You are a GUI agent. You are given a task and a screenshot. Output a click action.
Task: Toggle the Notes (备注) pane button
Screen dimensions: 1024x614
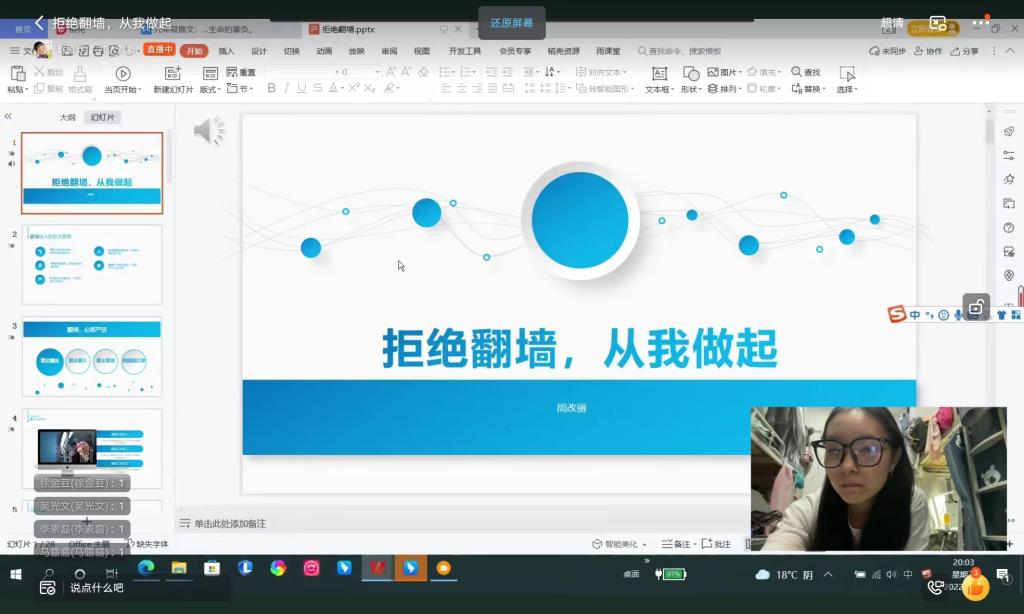[678, 544]
